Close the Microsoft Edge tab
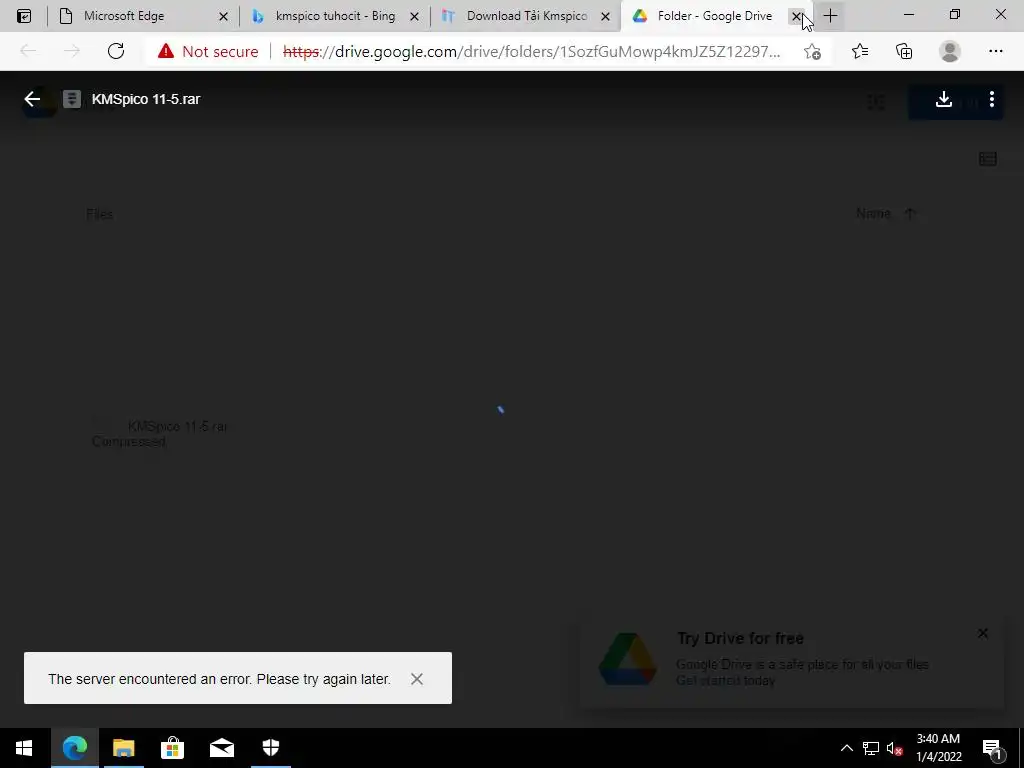The width and height of the screenshot is (1024, 768). (223, 16)
